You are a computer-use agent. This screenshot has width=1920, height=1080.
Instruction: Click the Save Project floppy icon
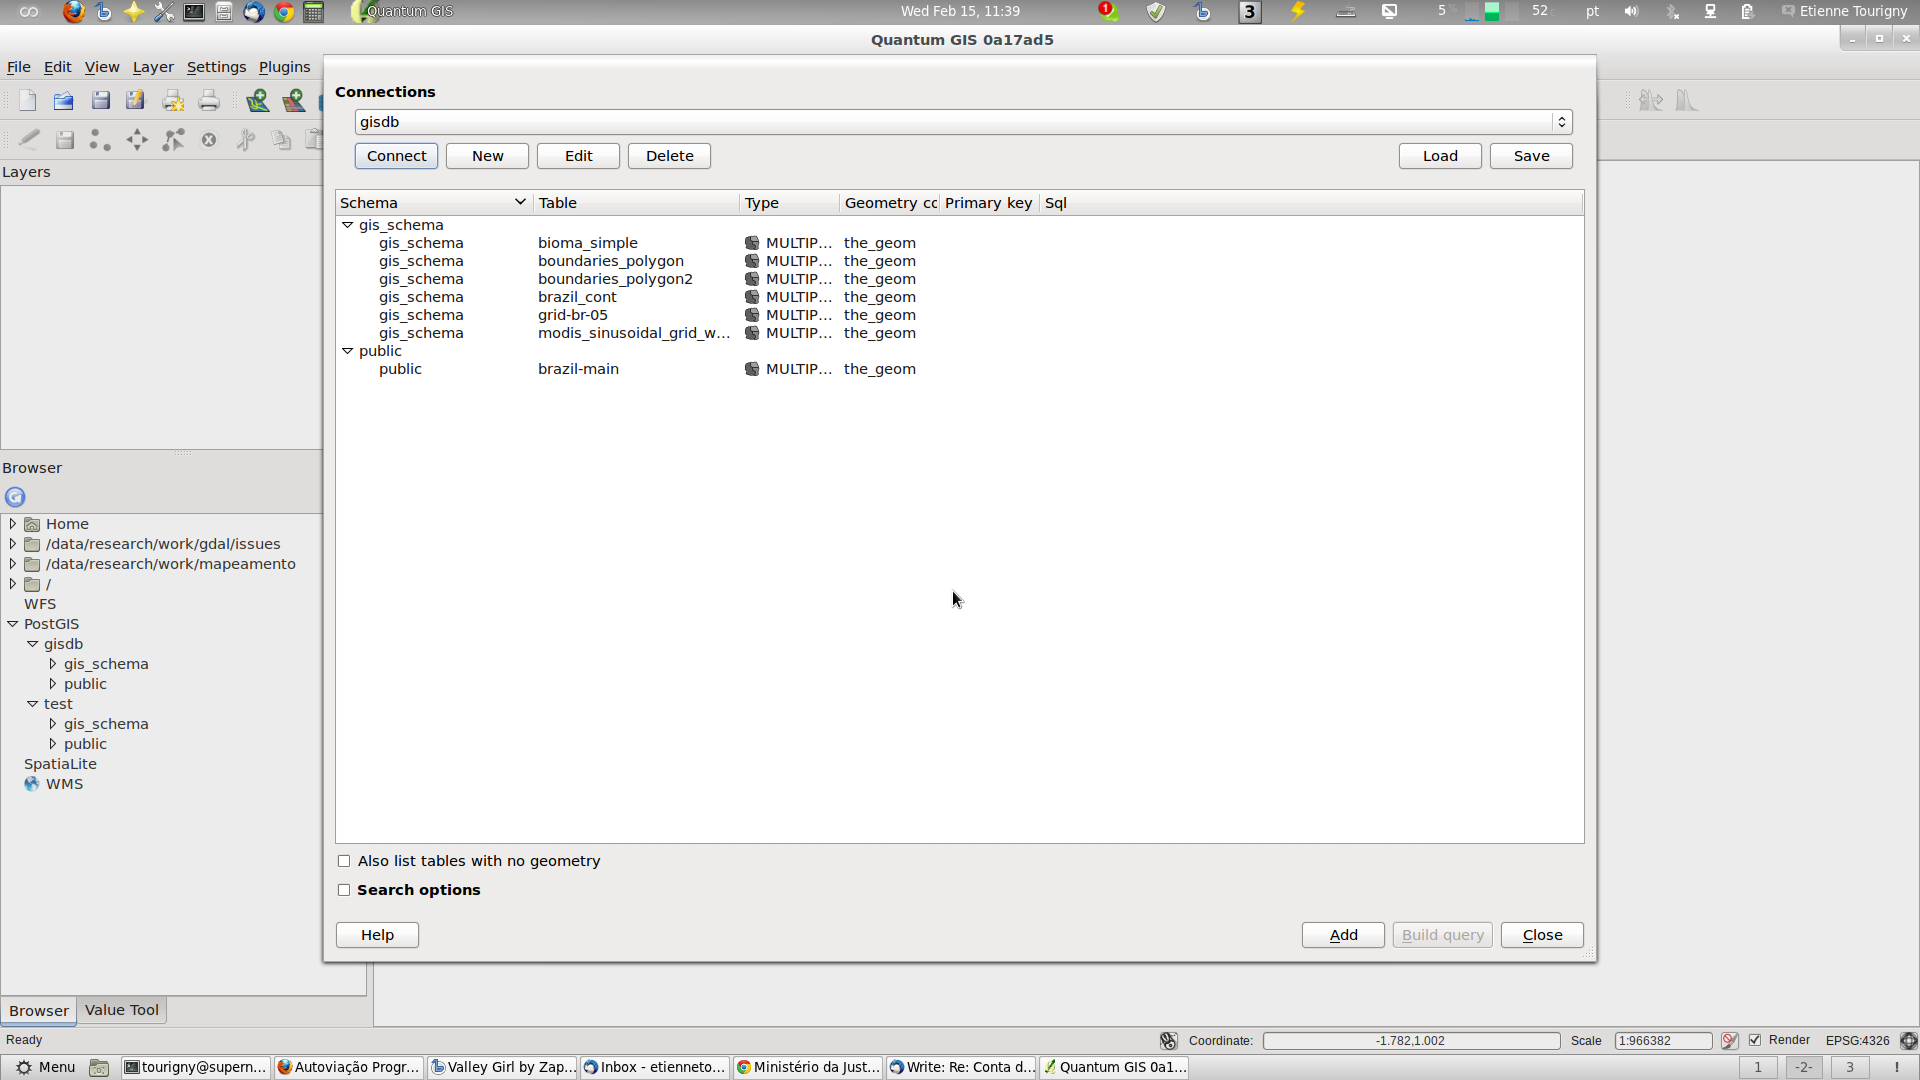coord(100,100)
